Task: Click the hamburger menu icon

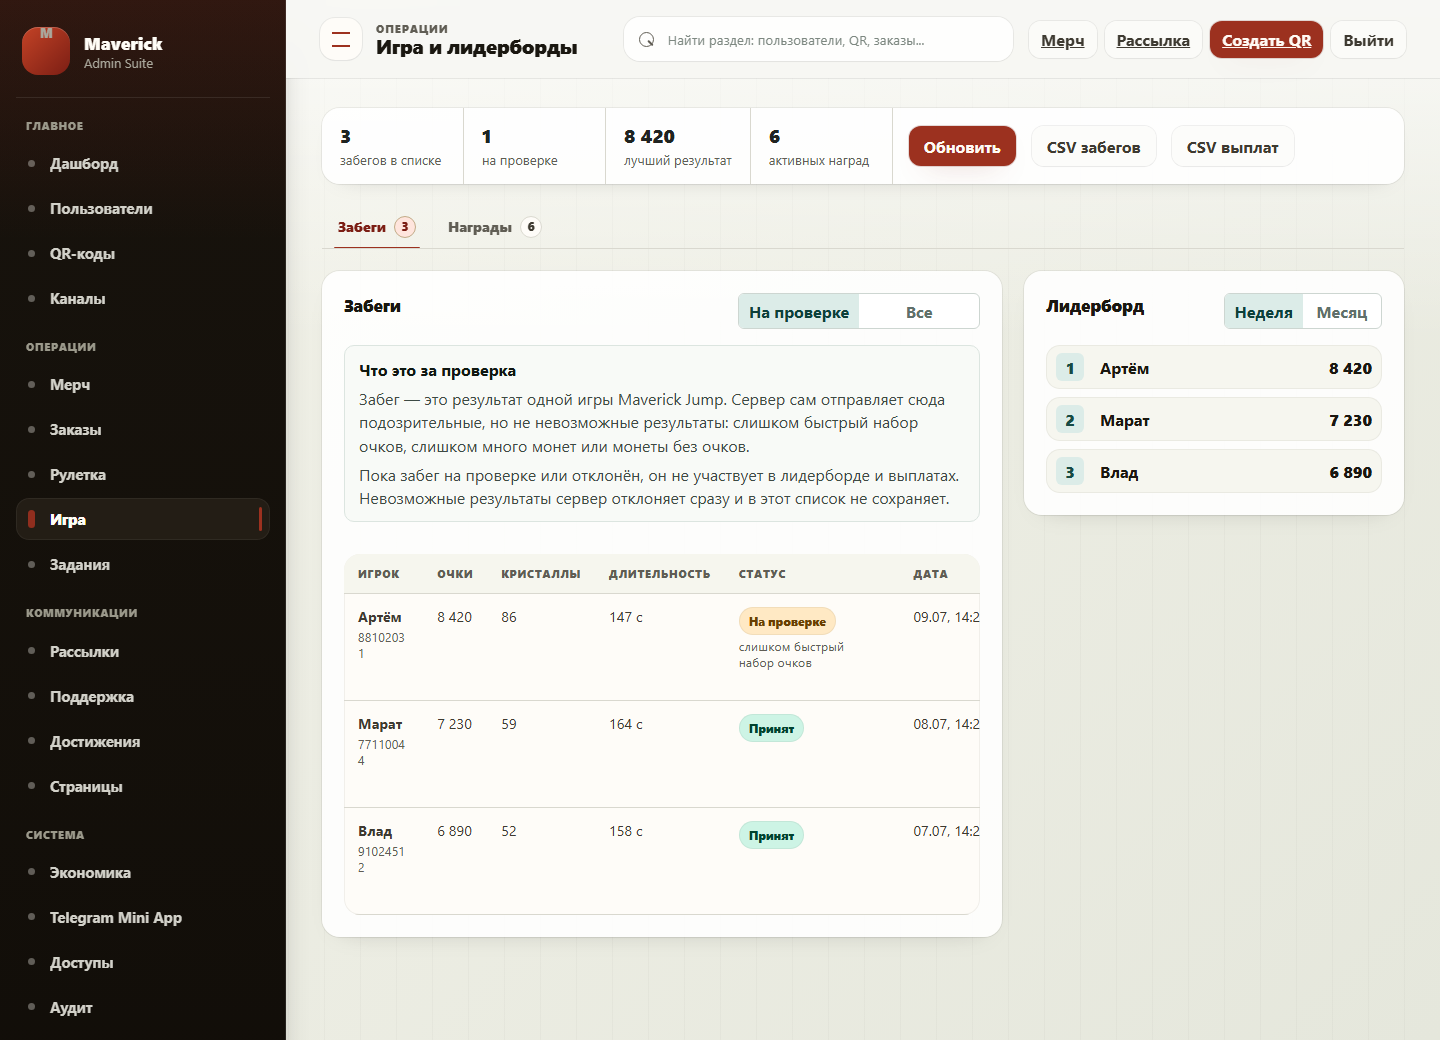Action: click(x=341, y=40)
